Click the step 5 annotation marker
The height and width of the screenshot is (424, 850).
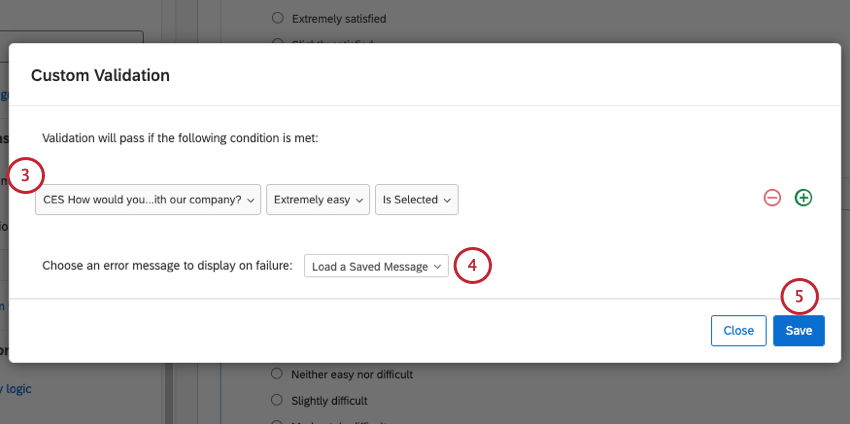pos(799,295)
